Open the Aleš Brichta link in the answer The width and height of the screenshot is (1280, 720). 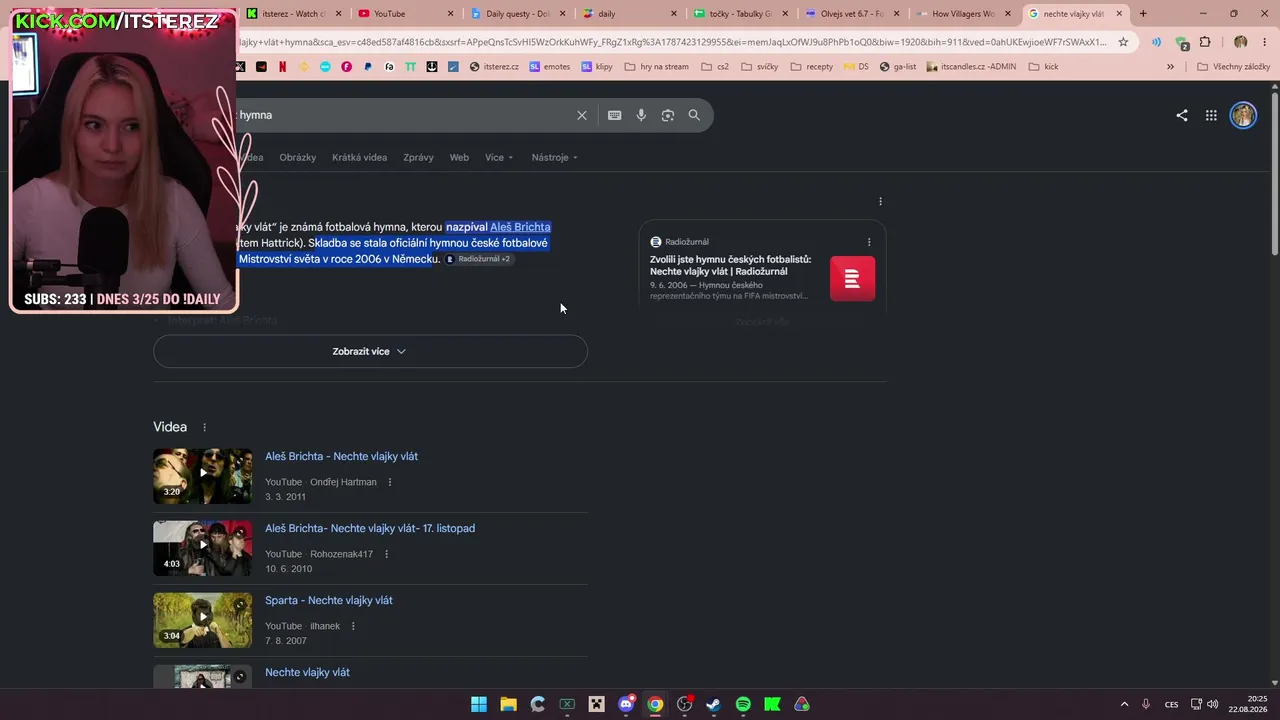coord(520,227)
